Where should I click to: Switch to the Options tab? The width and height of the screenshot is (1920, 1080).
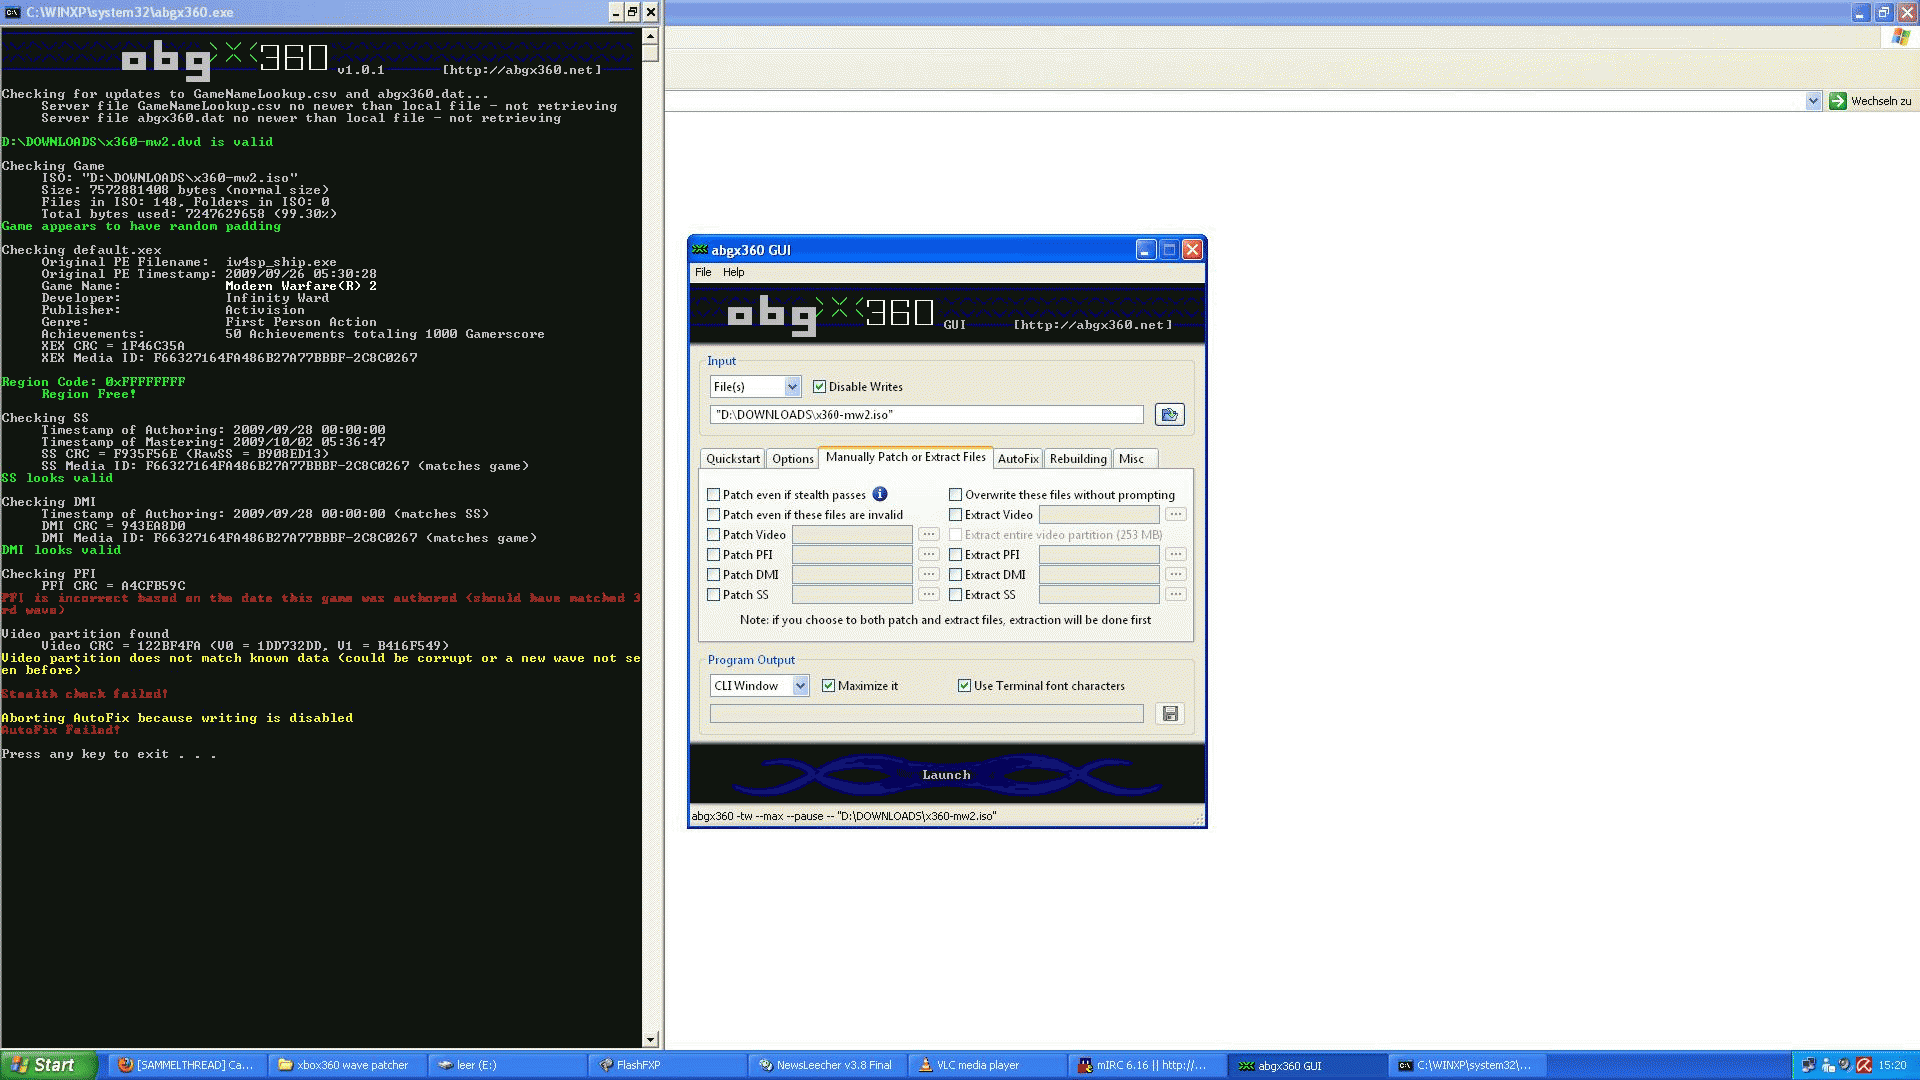click(793, 459)
